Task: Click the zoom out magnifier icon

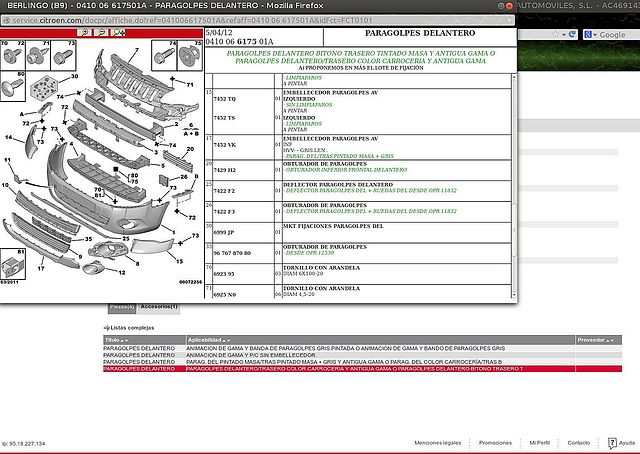Action: [x=101, y=33]
